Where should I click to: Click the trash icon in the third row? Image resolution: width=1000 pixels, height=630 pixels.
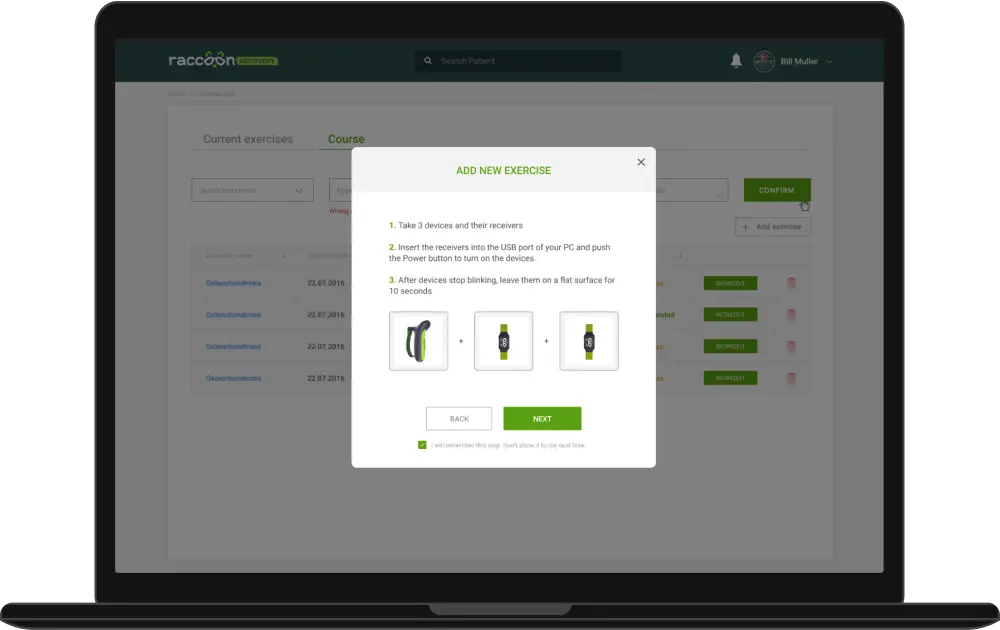(791, 346)
